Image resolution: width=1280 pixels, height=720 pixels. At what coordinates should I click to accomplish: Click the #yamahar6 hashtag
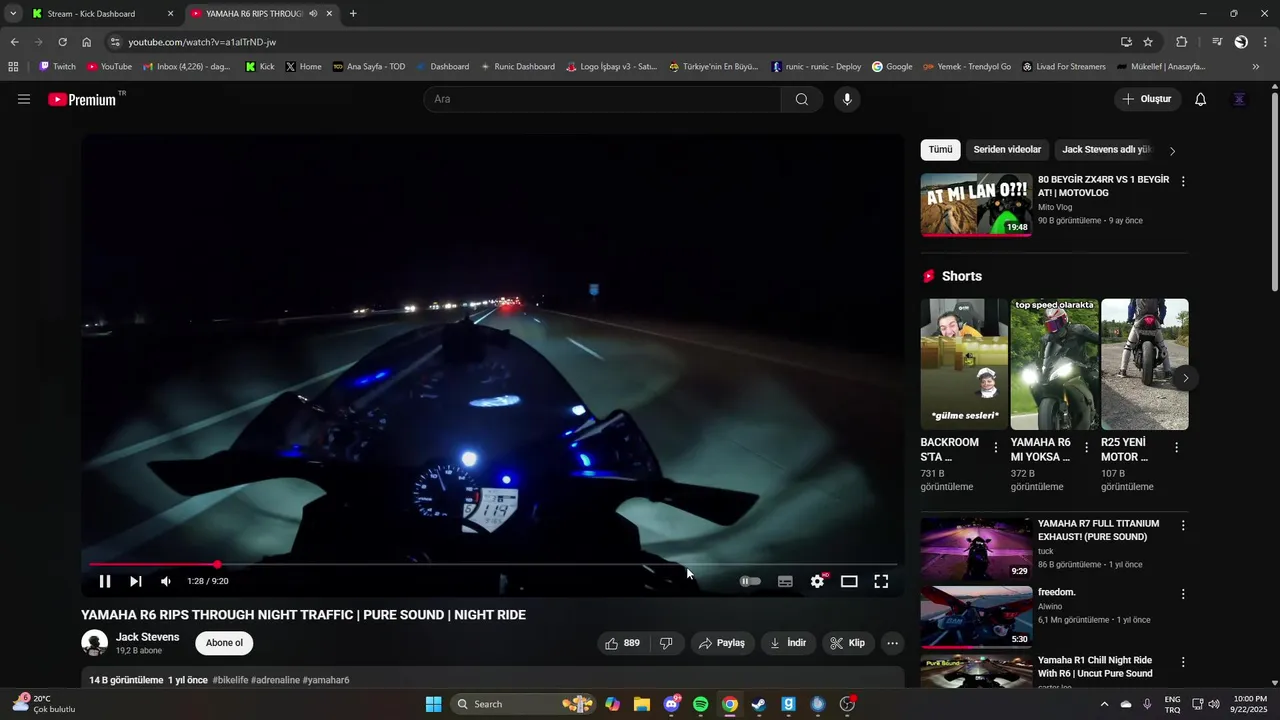(326, 680)
